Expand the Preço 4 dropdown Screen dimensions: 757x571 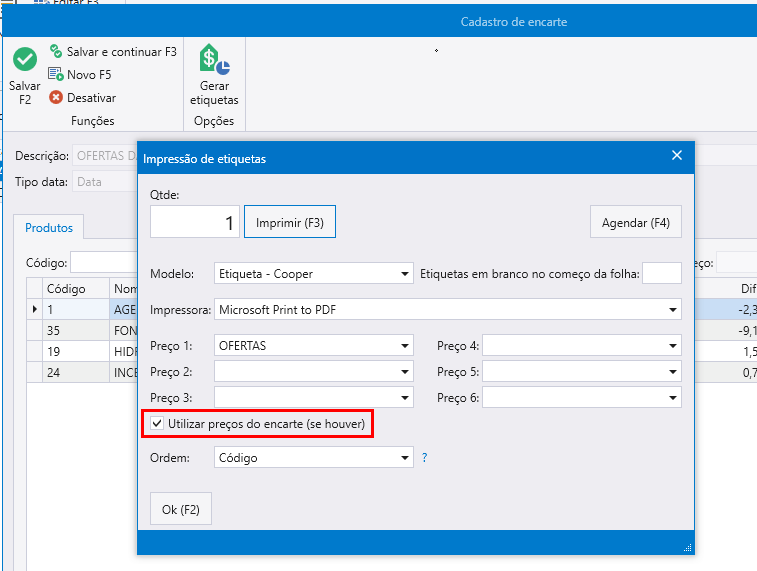tap(672, 346)
